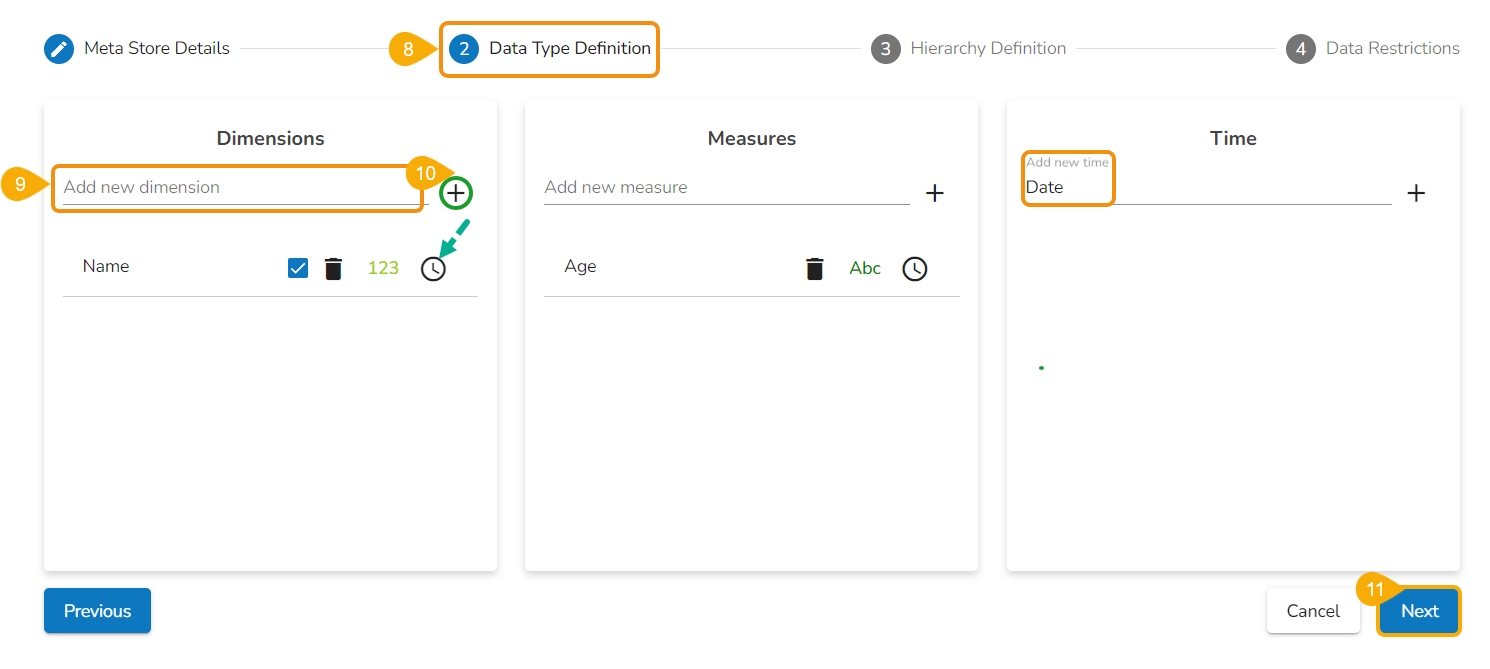Click the pencil icon for Meta Store Details
The width and height of the screenshot is (1490, 669).
coord(59,48)
